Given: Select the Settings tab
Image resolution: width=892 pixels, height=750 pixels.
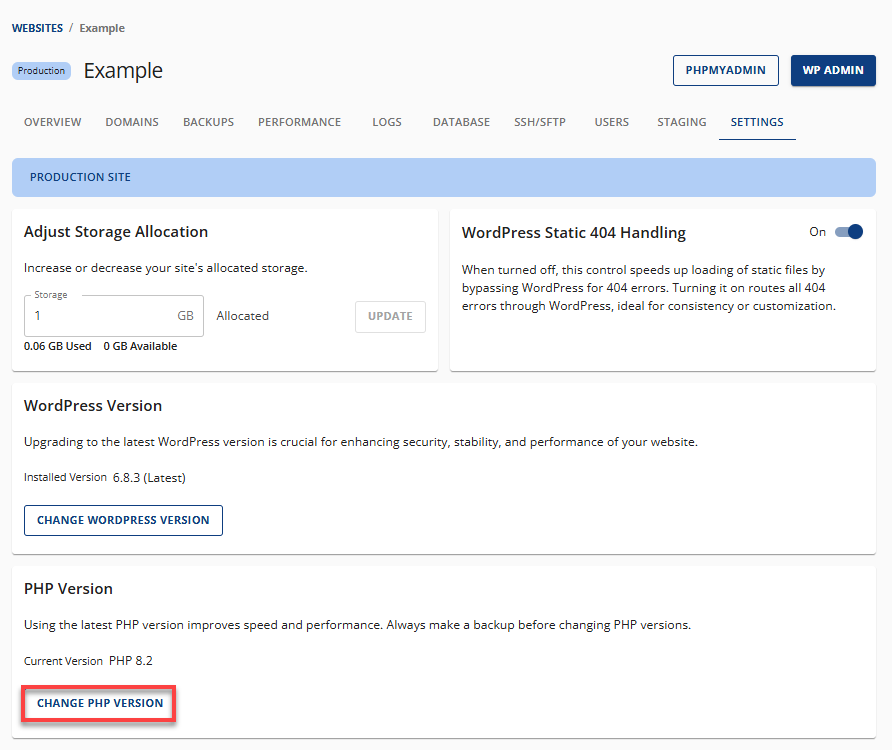Looking at the screenshot, I should (x=757, y=122).
